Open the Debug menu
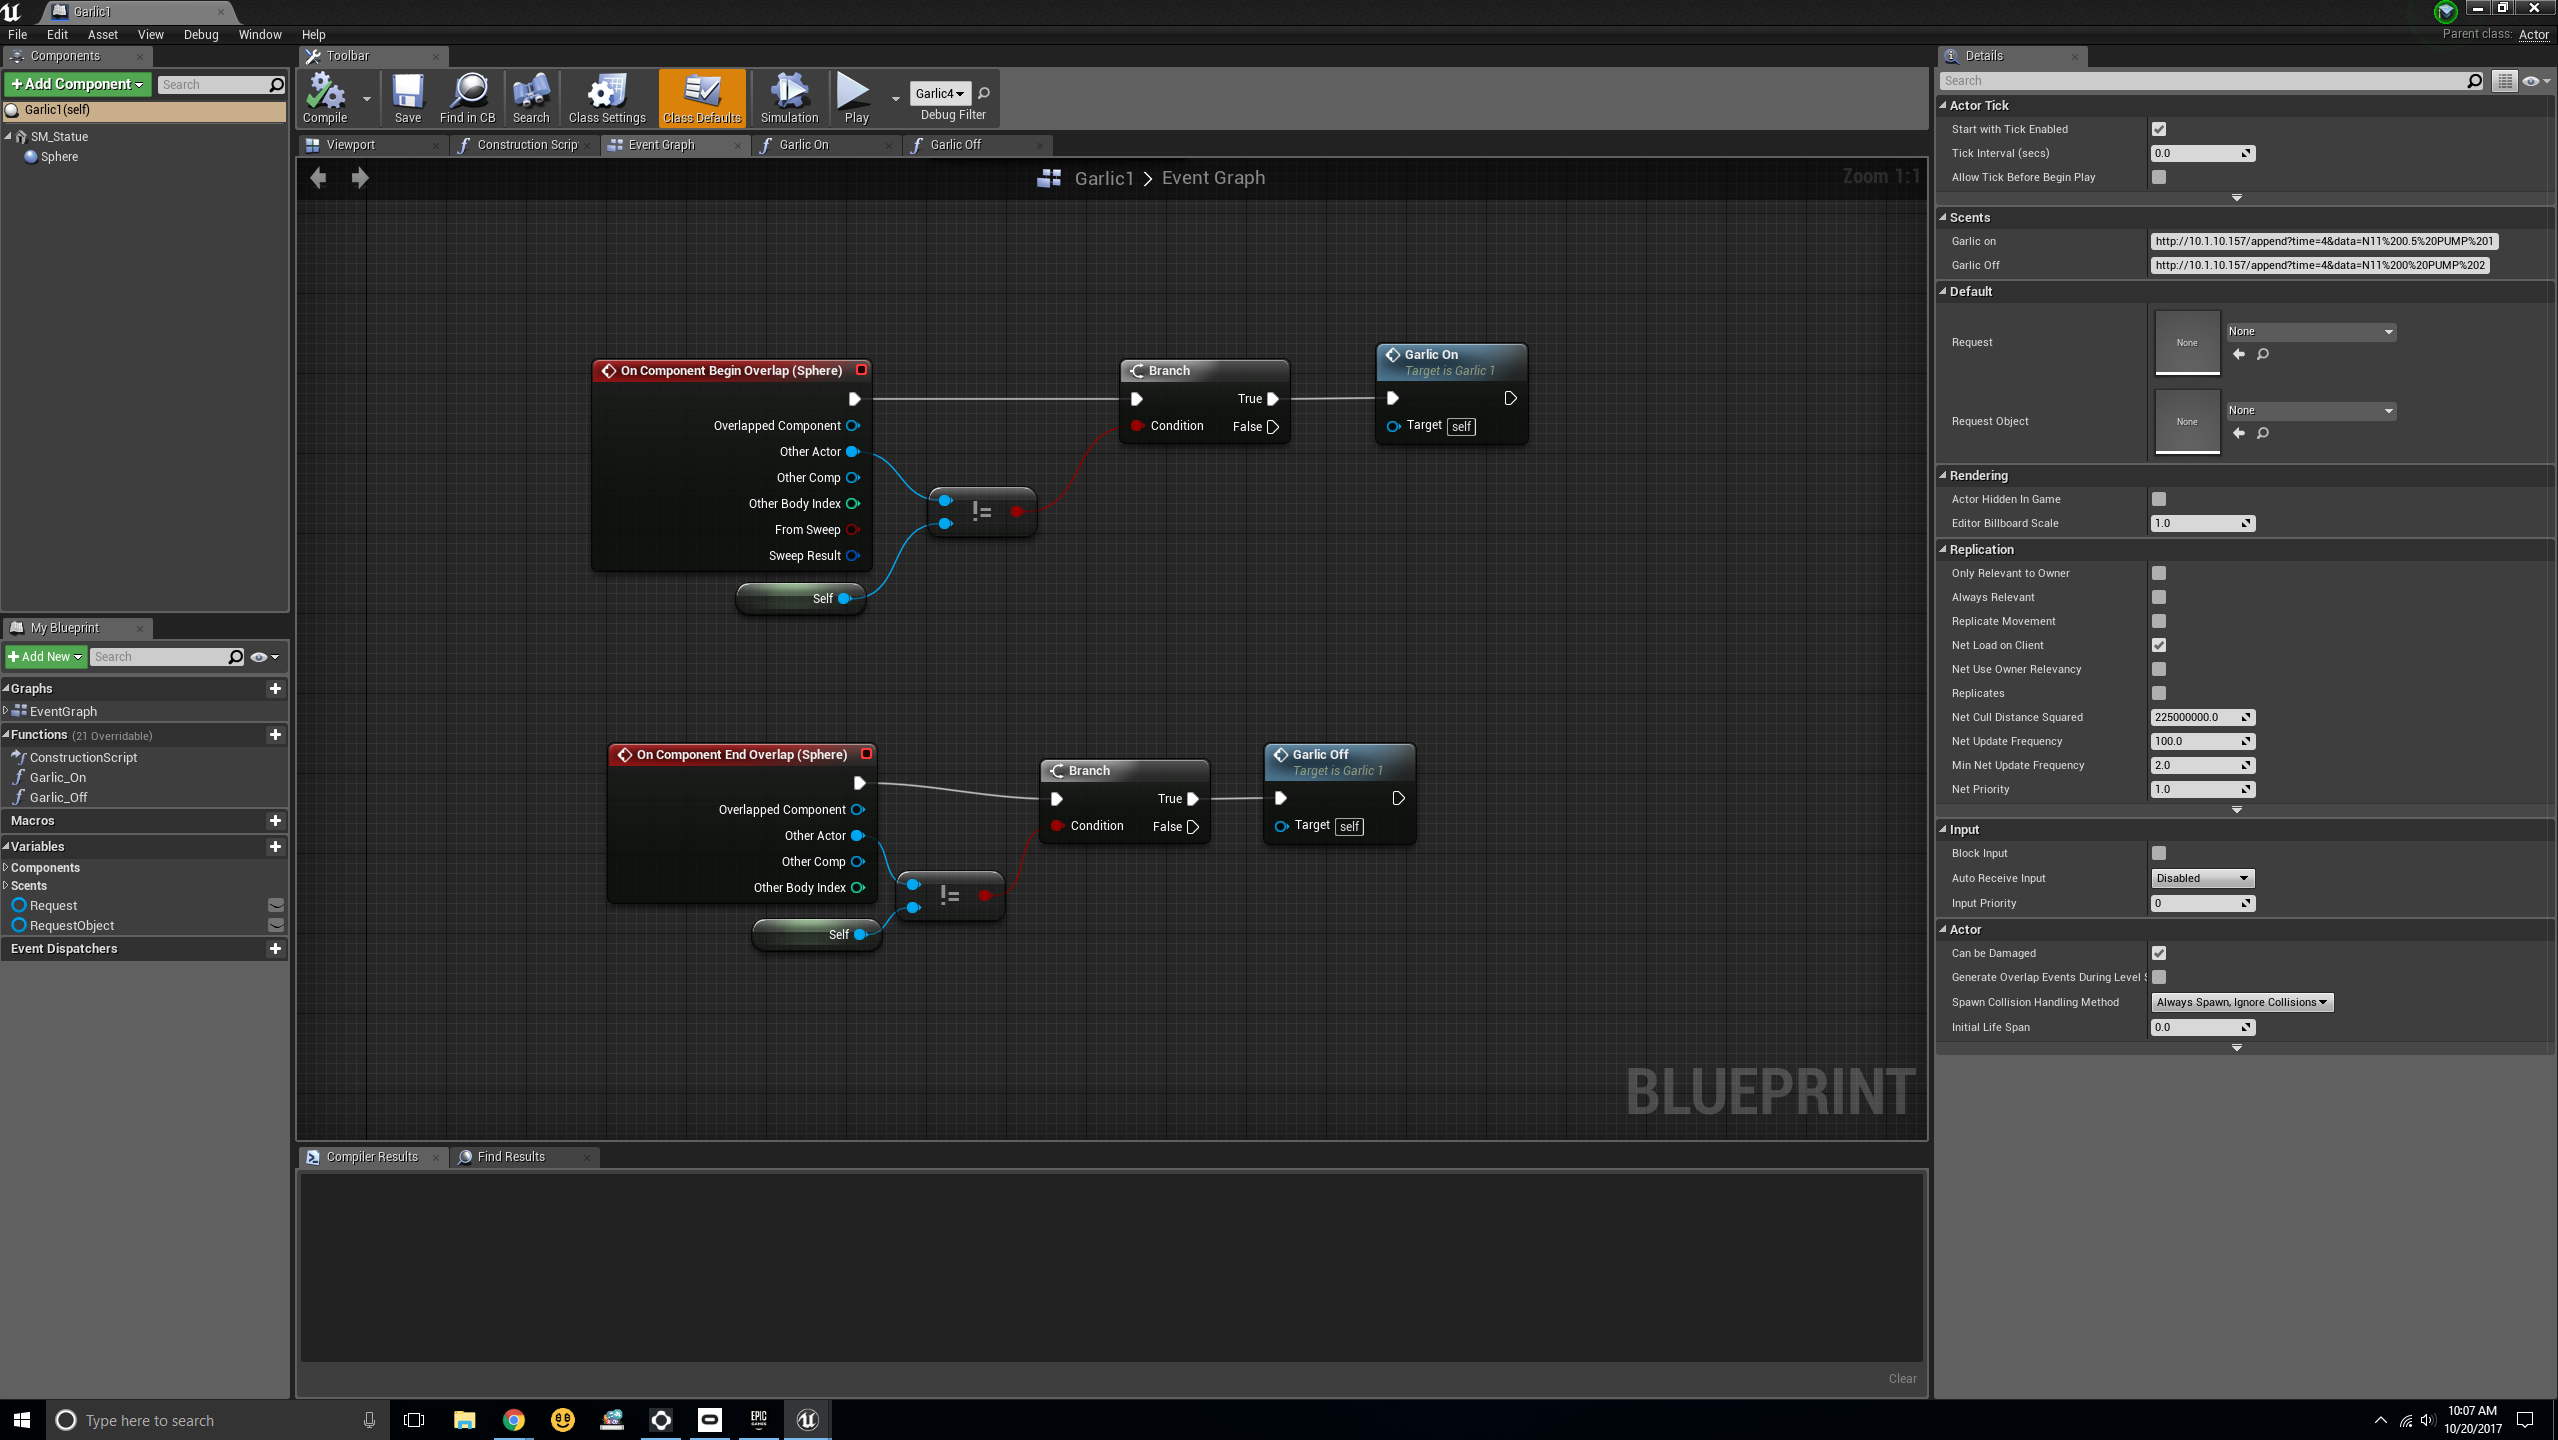The image size is (2558, 1440). (201, 34)
